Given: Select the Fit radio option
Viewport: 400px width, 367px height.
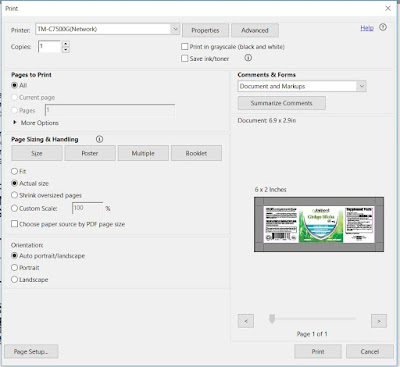Looking at the screenshot, I should pyautogui.click(x=14, y=171).
